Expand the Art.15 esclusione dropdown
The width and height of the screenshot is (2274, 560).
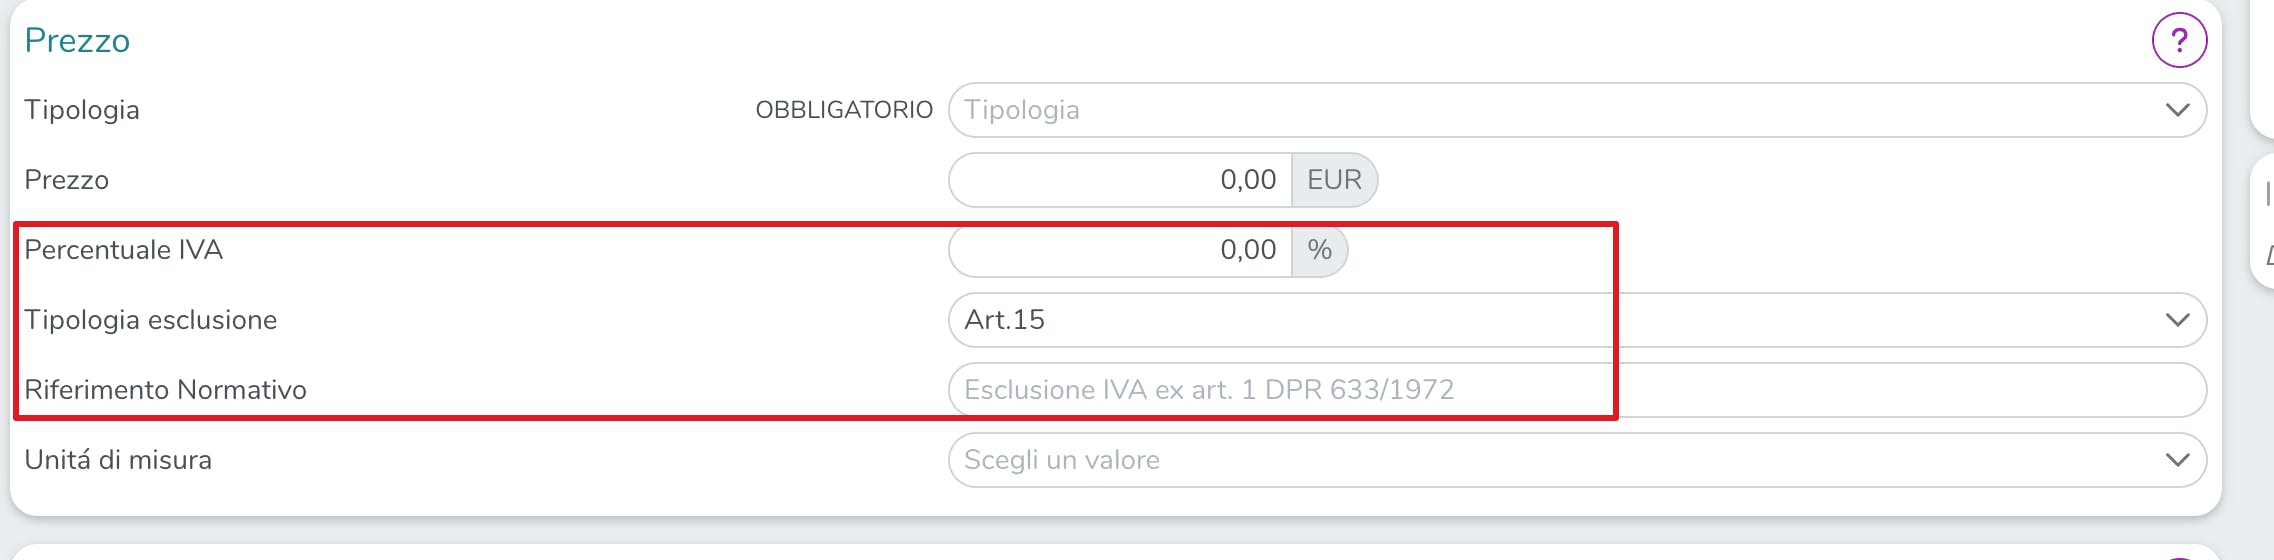tap(1577, 320)
